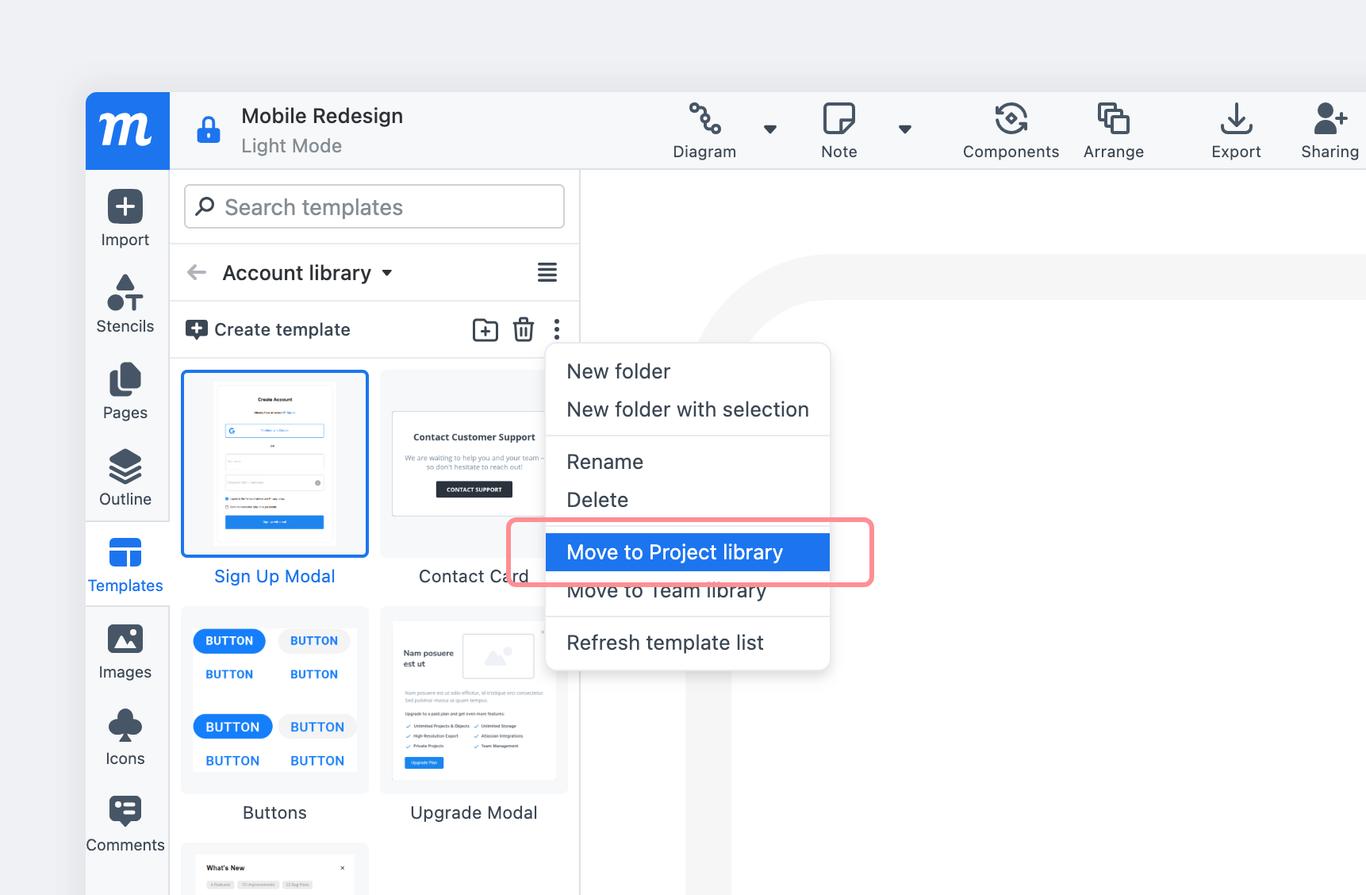Click the blue lock privacy icon
This screenshot has width=1366, height=895.
pyautogui.click(x=208, y=131)
